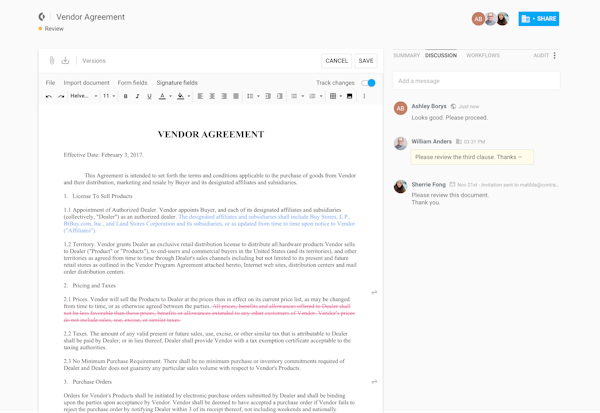Open the Helvetica font family dropdown
Viewport: 600px width, 413px height.
(x=83, y=97)
